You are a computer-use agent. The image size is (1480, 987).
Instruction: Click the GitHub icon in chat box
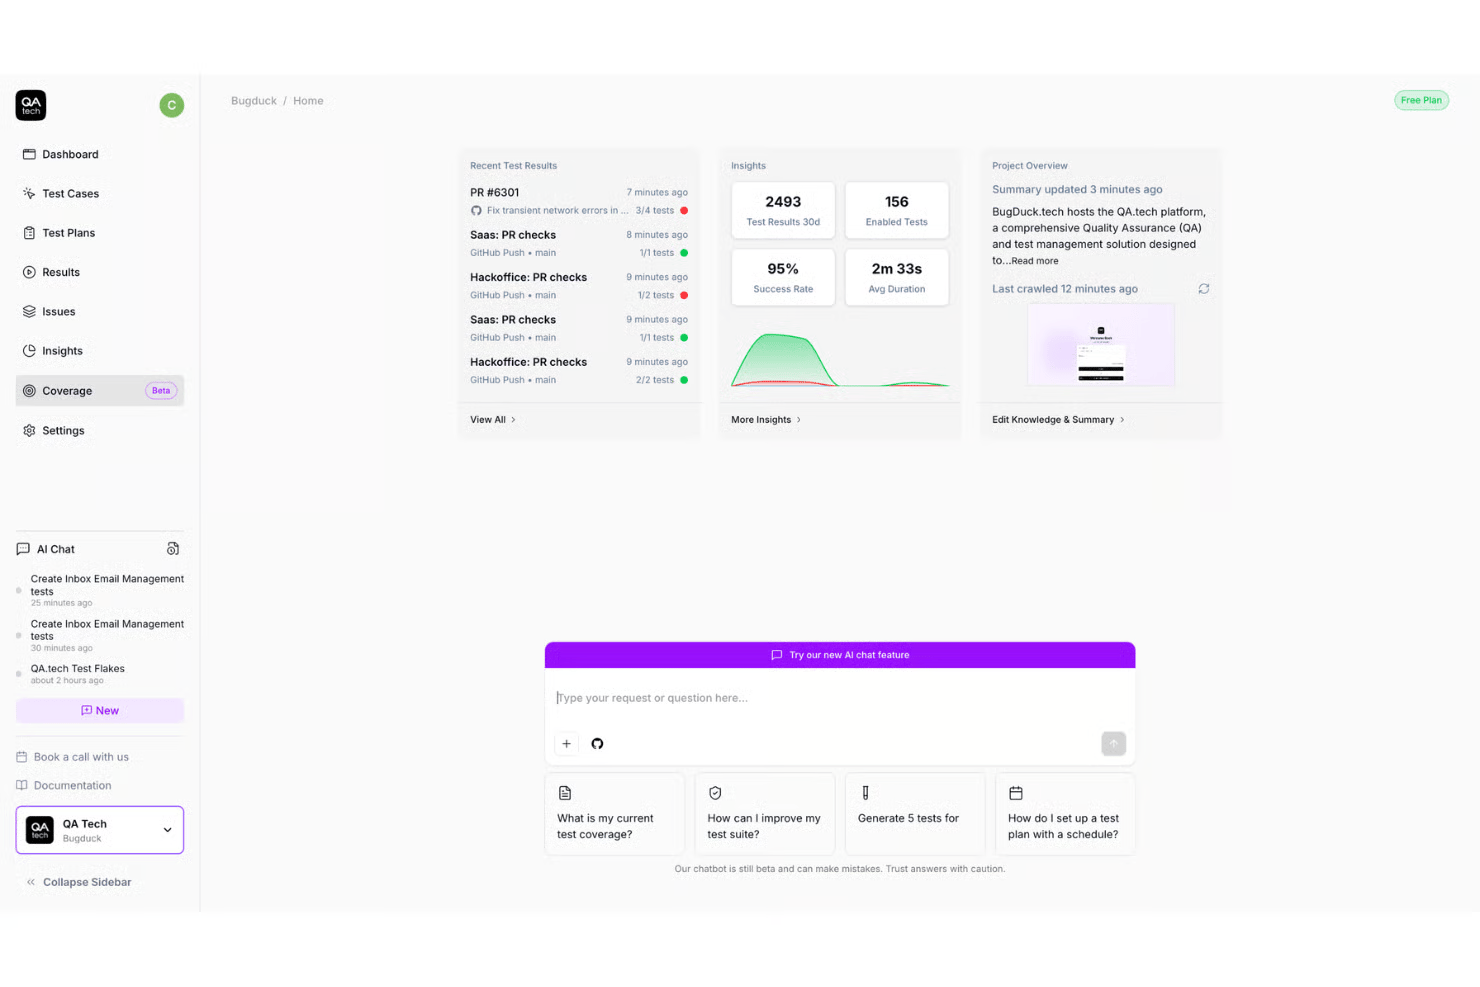pos(597,744)
